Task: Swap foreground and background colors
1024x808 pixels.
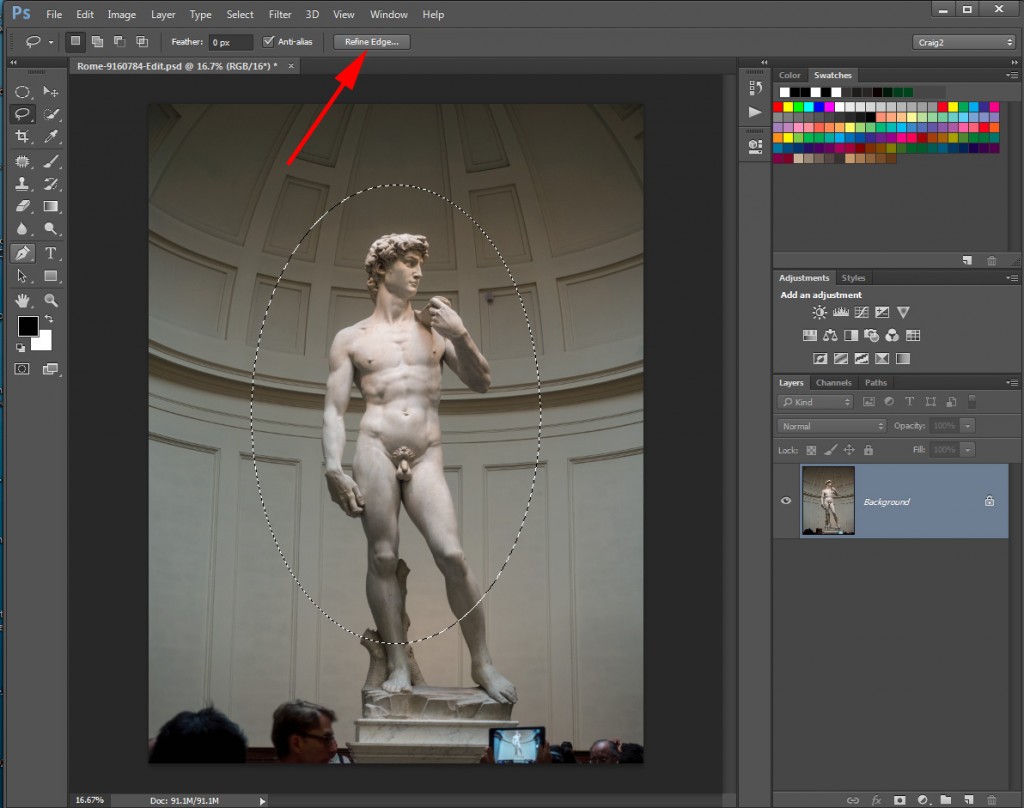Action: pyautogui.click(x=49, y=319)
